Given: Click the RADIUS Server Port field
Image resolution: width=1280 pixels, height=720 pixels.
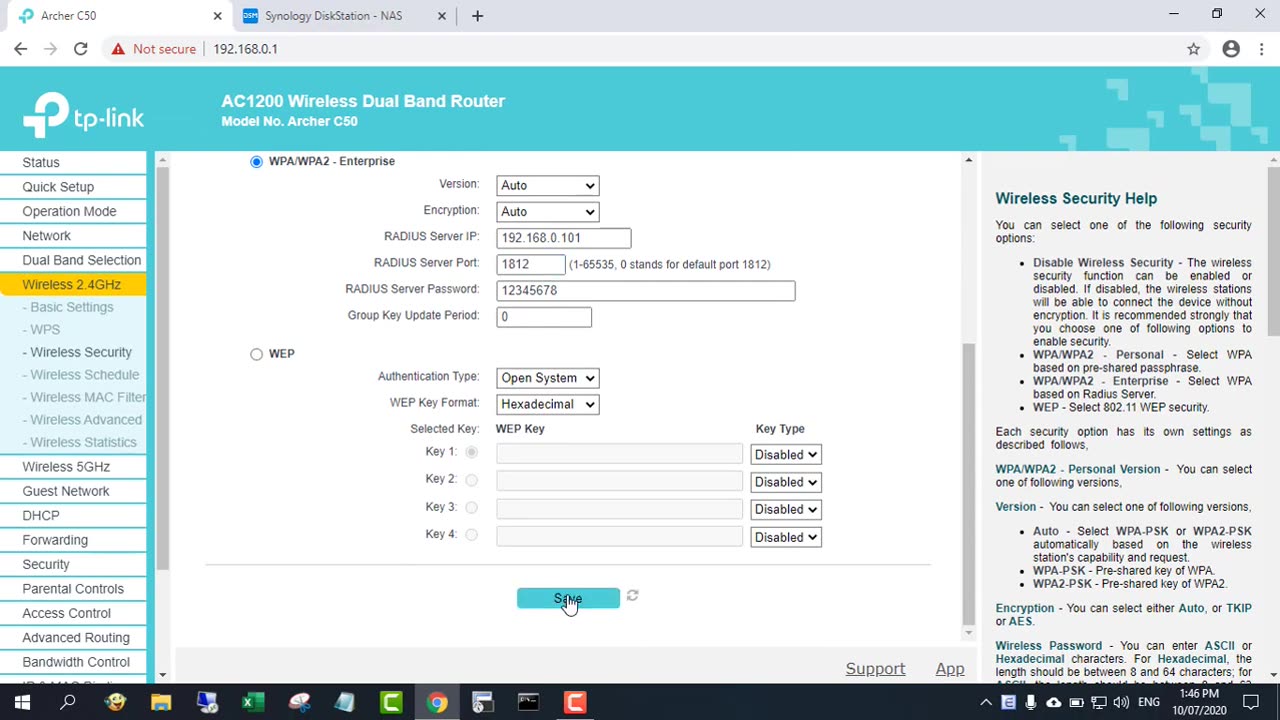Looking at the screenshot, I should click(530, 264).
